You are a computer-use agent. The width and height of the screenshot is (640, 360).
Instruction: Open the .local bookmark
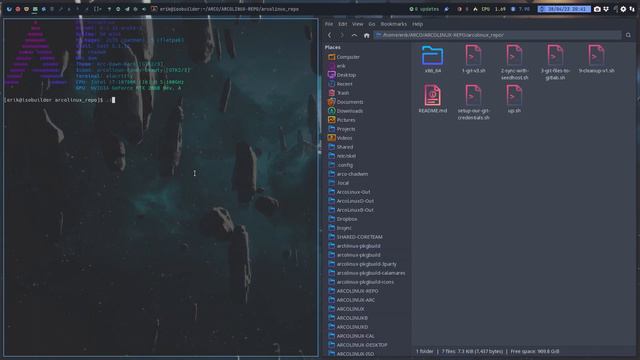click(x=338, y=183)
